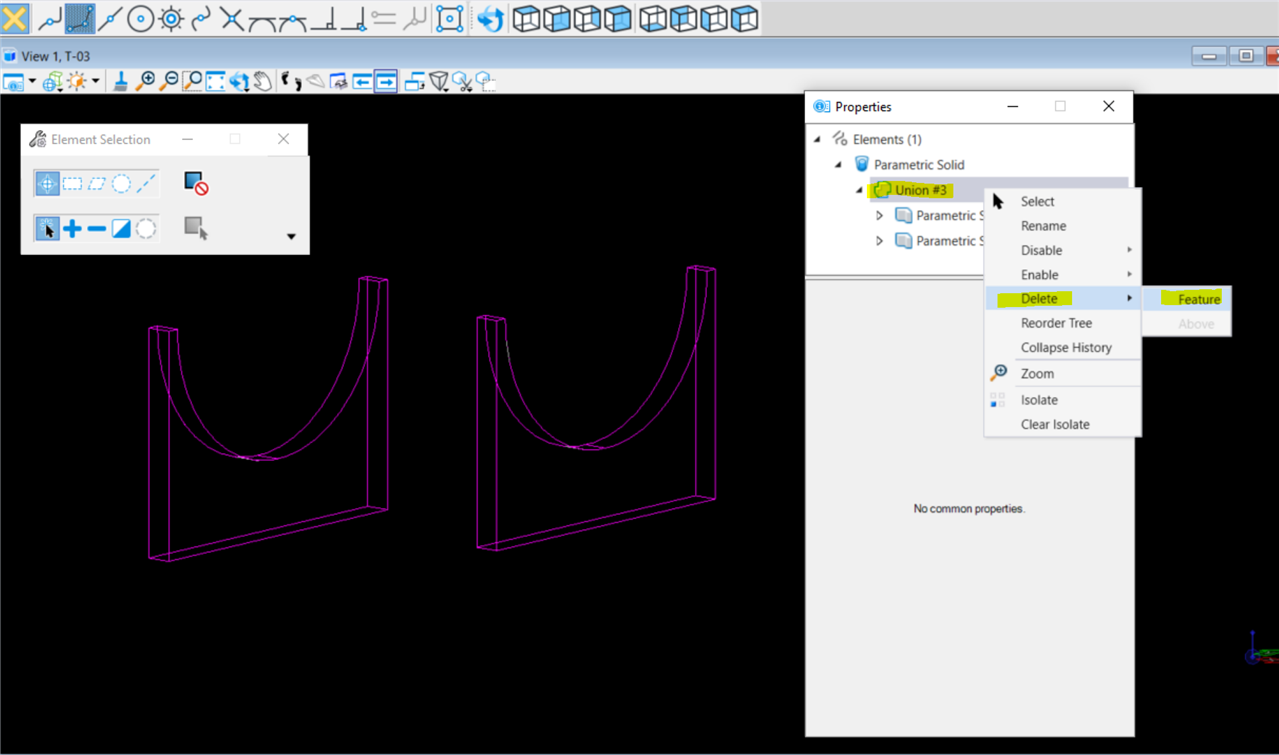Activate the Rotate View tool
The image size is (1279, 755).
[238, 81]
